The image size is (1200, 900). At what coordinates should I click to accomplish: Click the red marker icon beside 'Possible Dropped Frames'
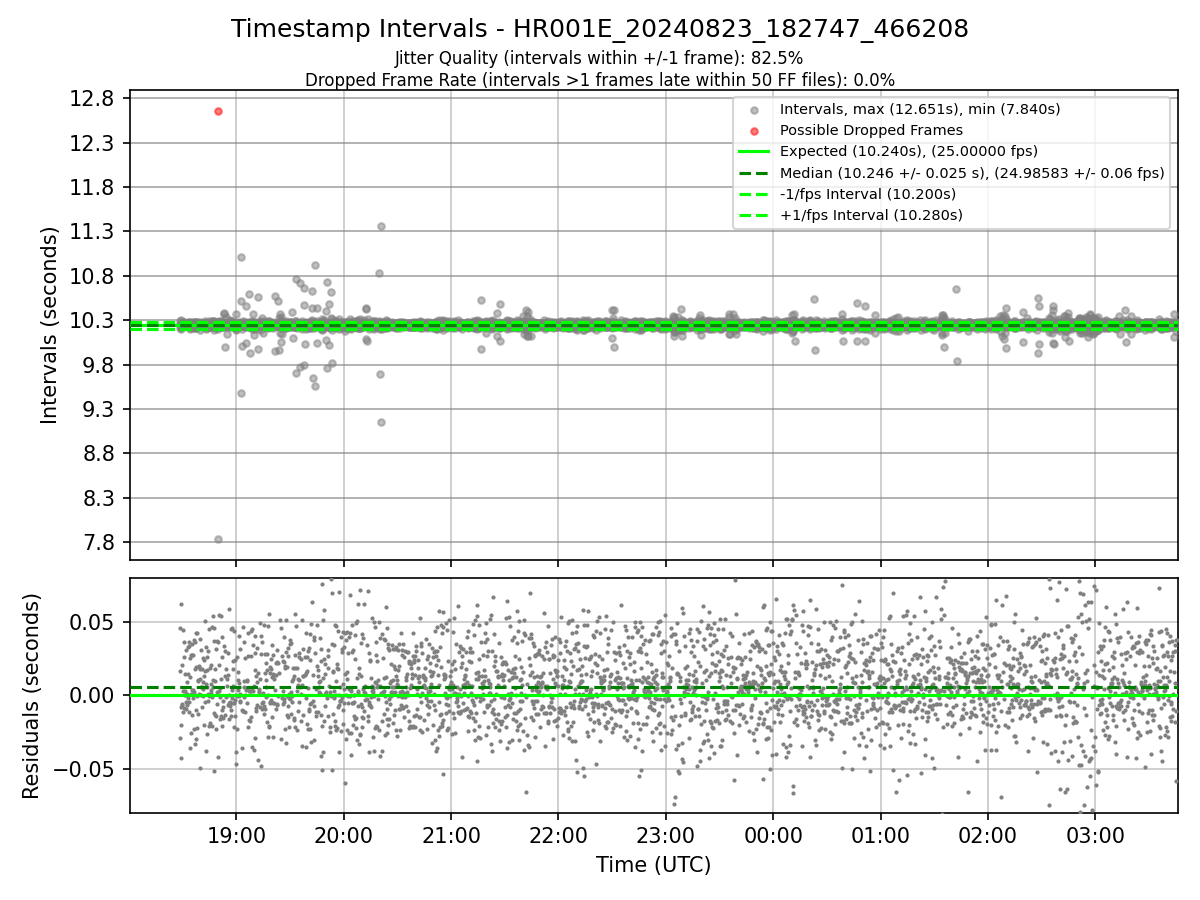point(754,131)
